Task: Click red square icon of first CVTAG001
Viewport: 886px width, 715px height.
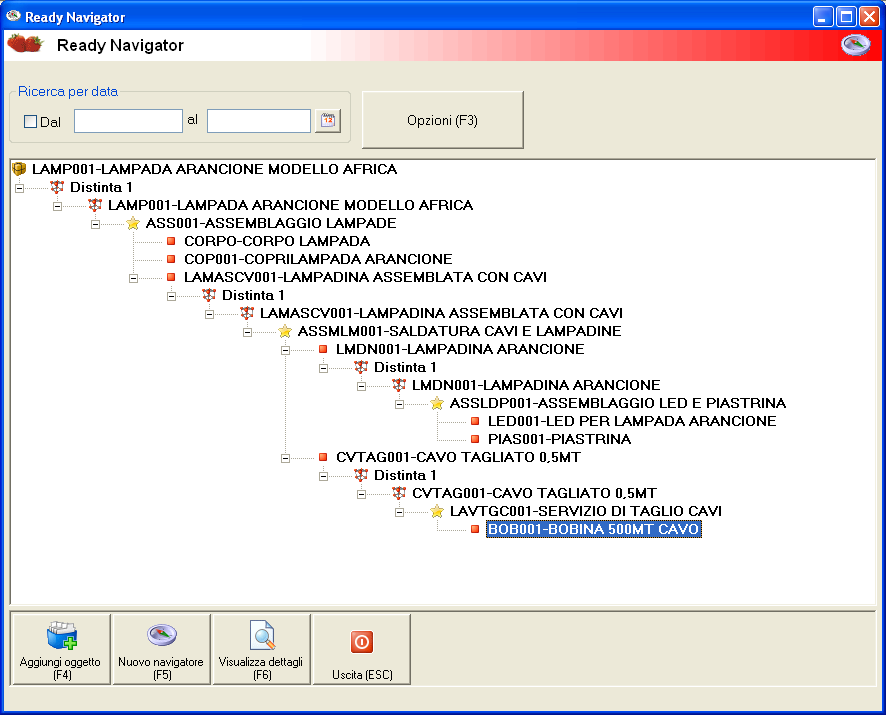Action: click(x=323, y=457)
